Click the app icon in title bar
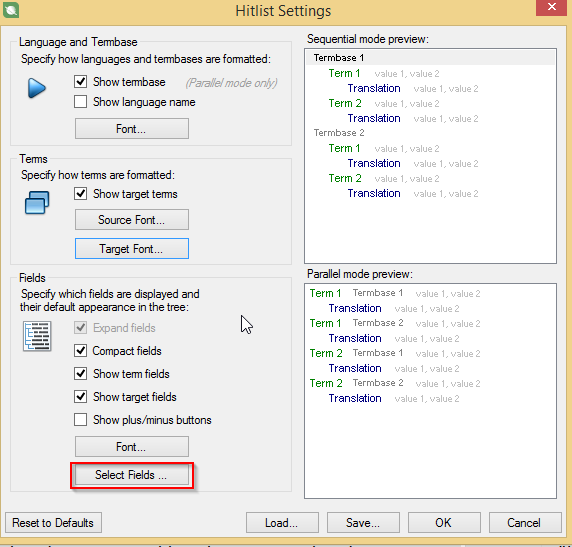572x547 pixels. [11, 9]
